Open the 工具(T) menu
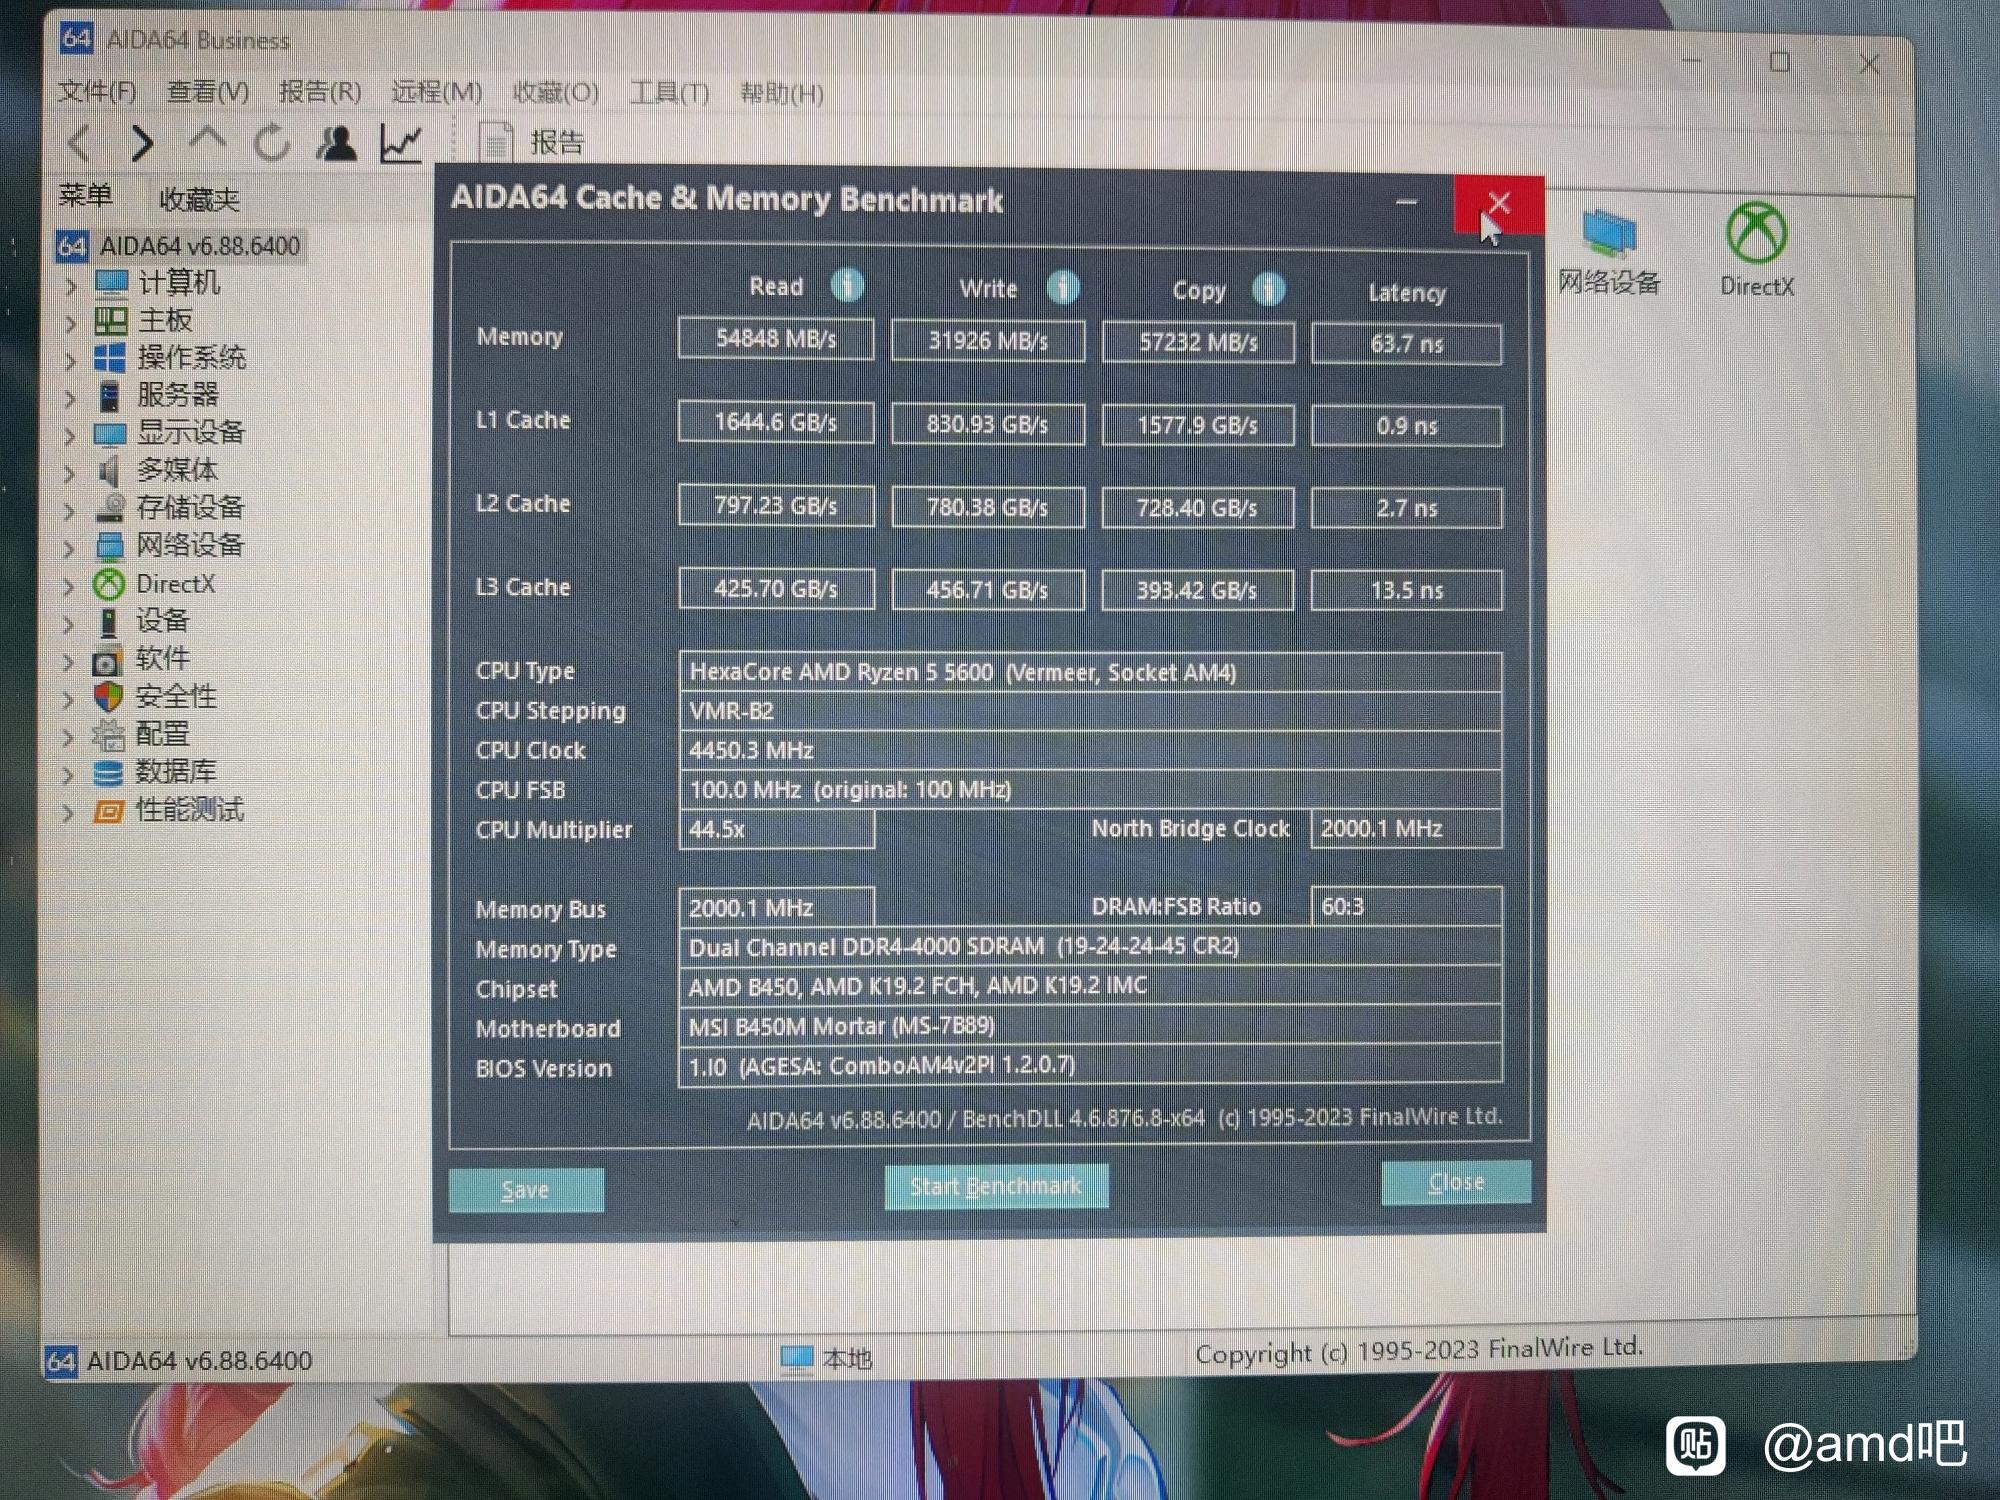The image size is (2000, 1500). click(669, 93)
